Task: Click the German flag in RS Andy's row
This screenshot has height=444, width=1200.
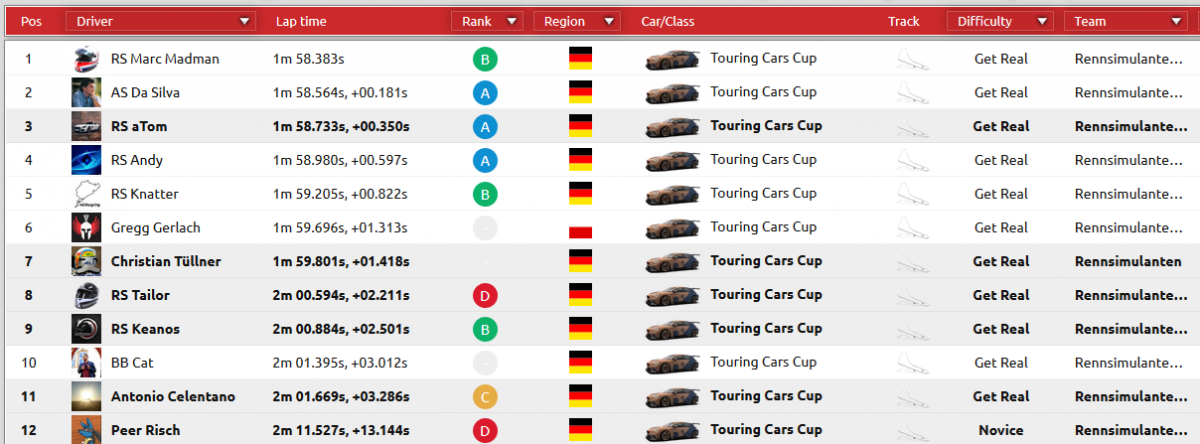Action: [580, 160]
